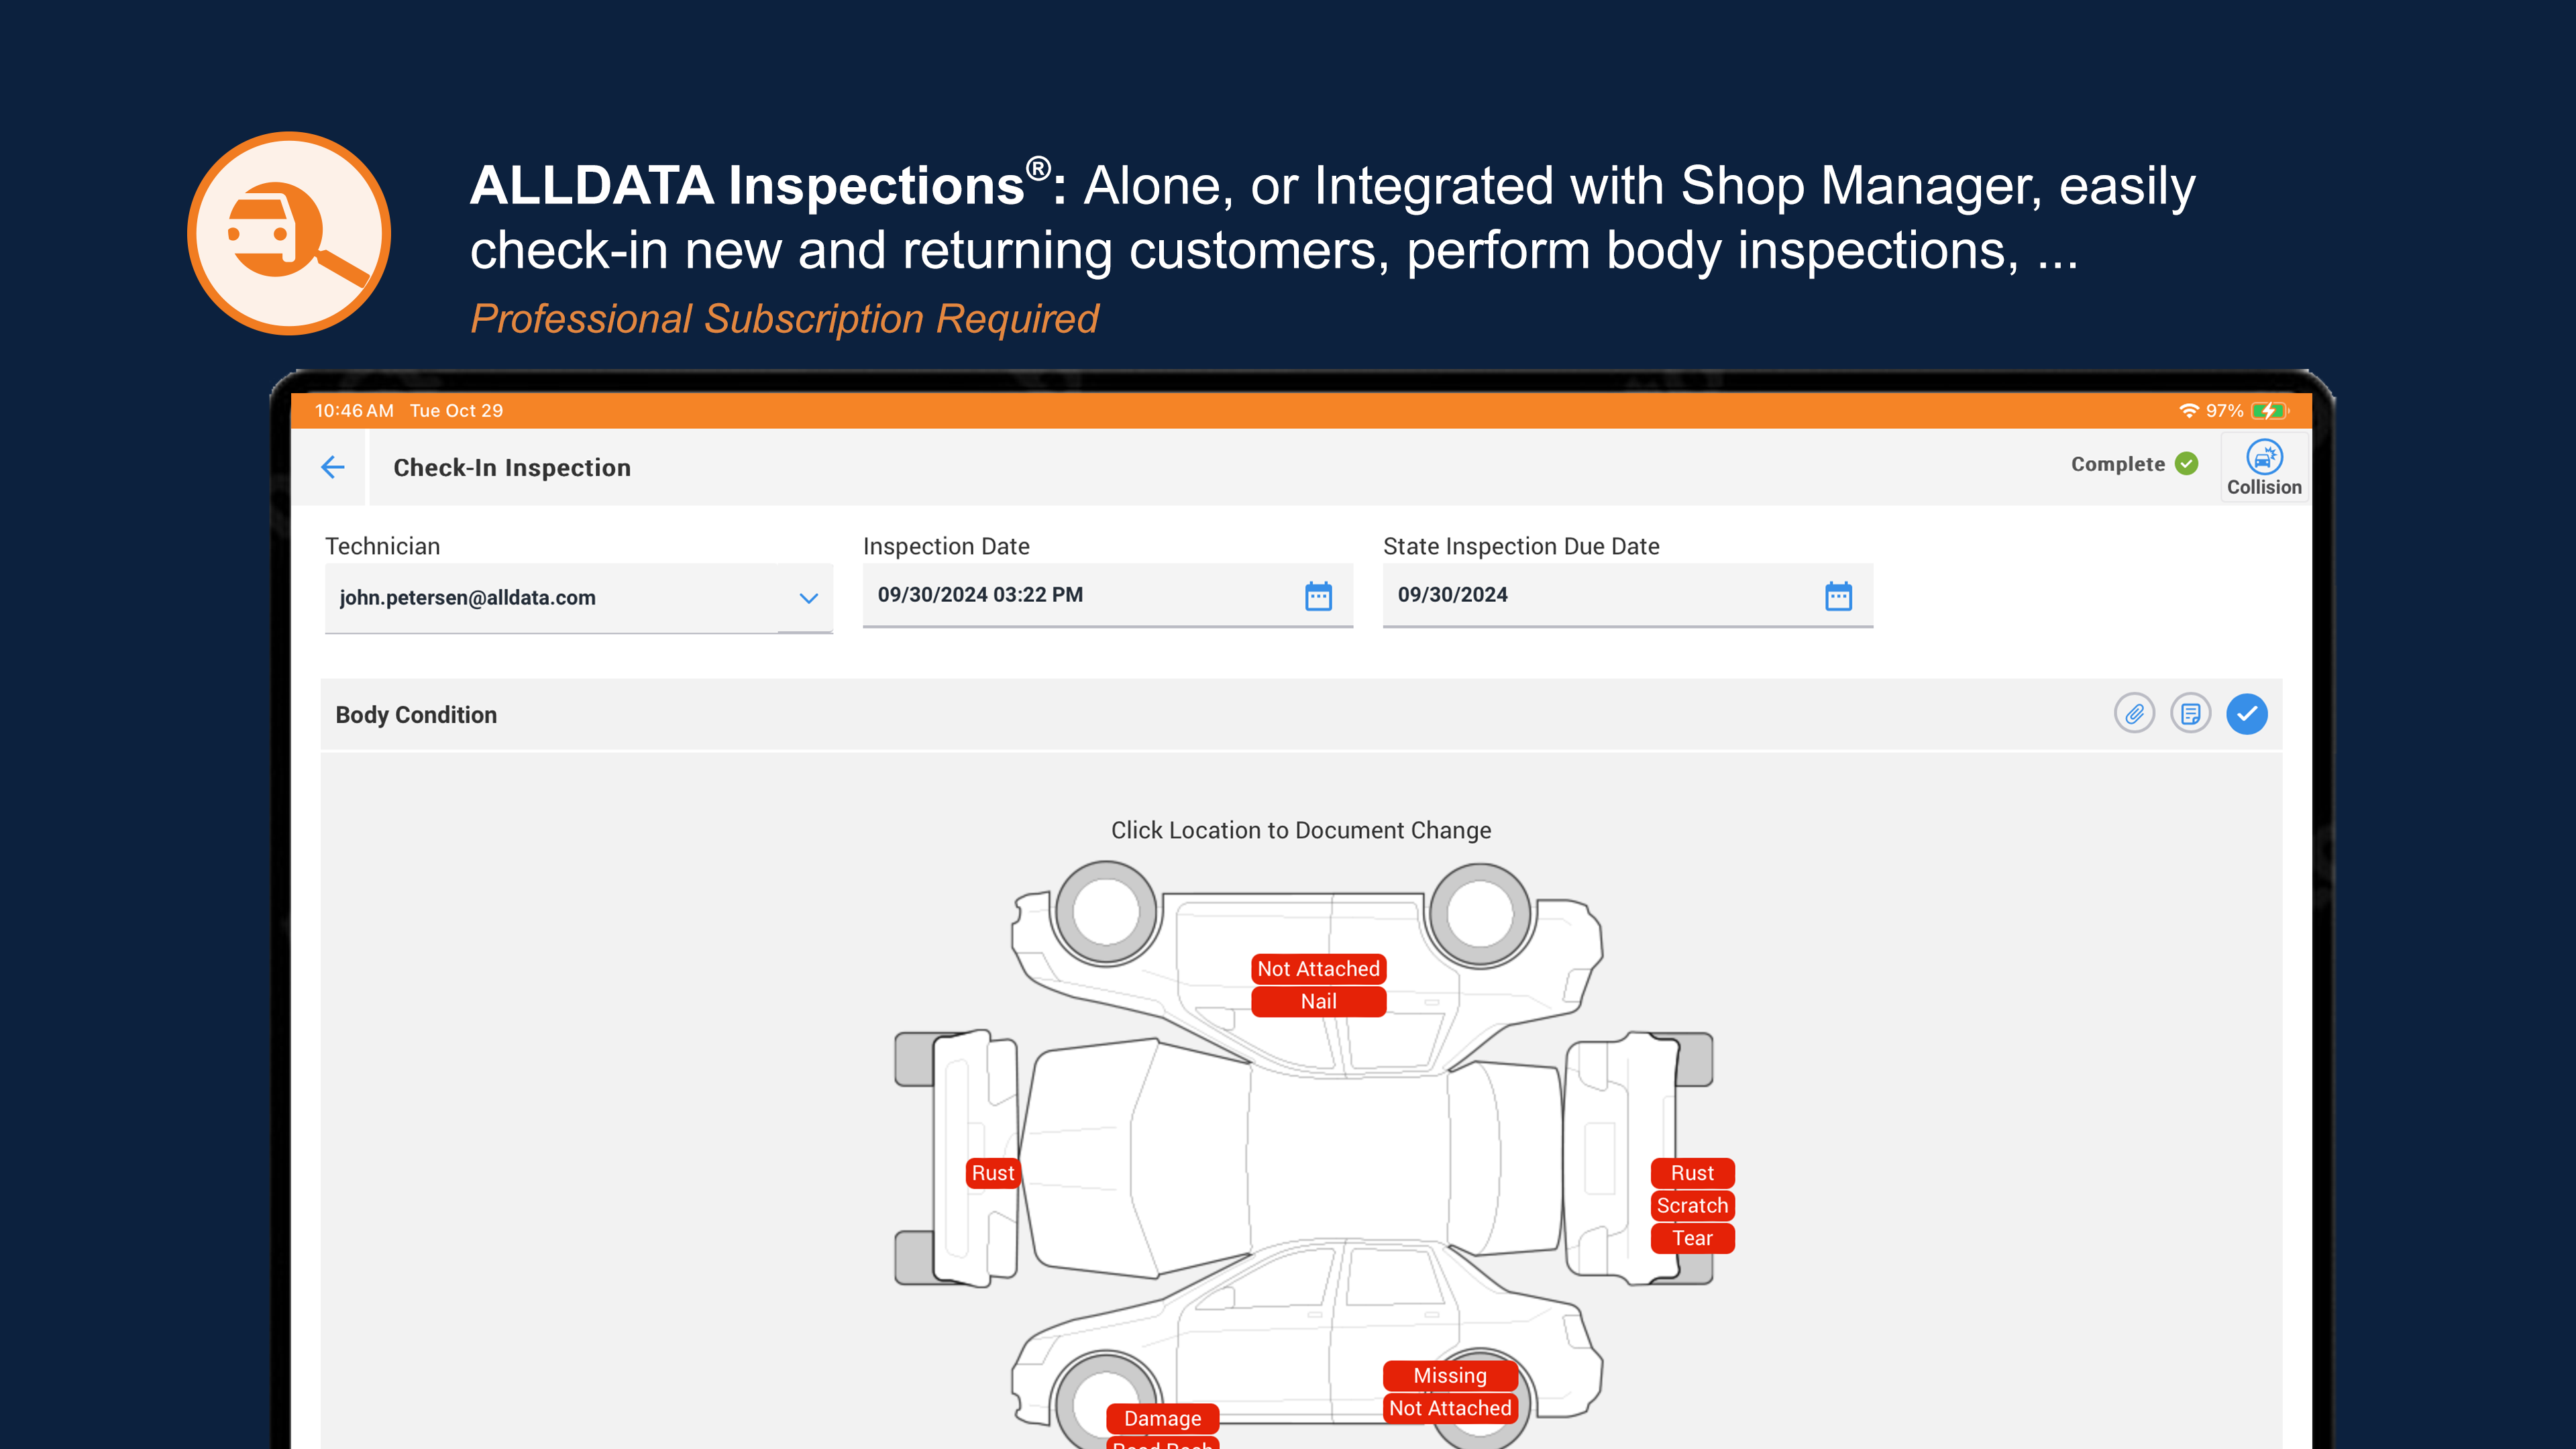Open the Body Condition notes icon

coord(2190,714)
